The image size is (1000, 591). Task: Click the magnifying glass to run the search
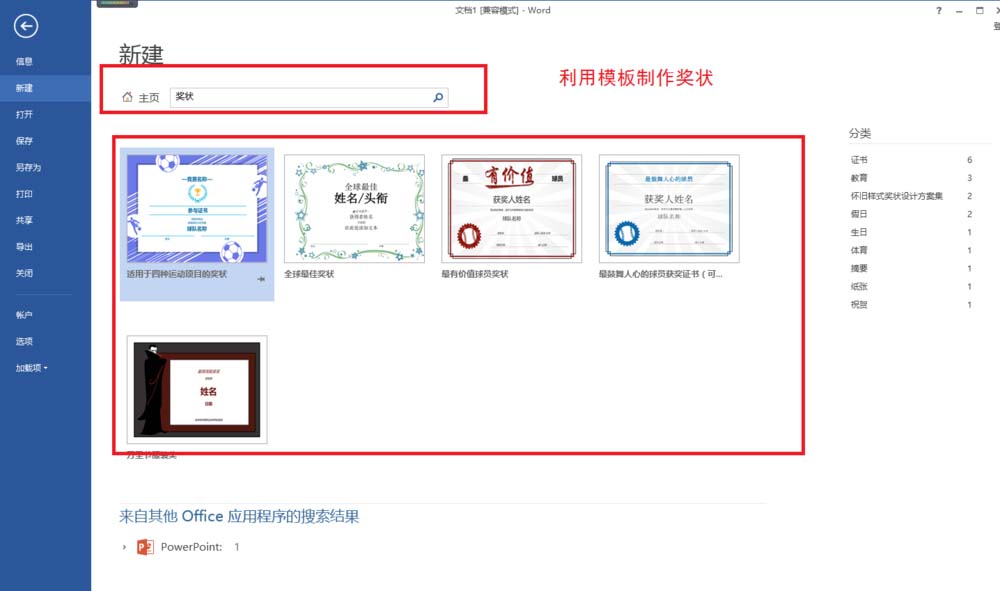[x=437, y=97]
